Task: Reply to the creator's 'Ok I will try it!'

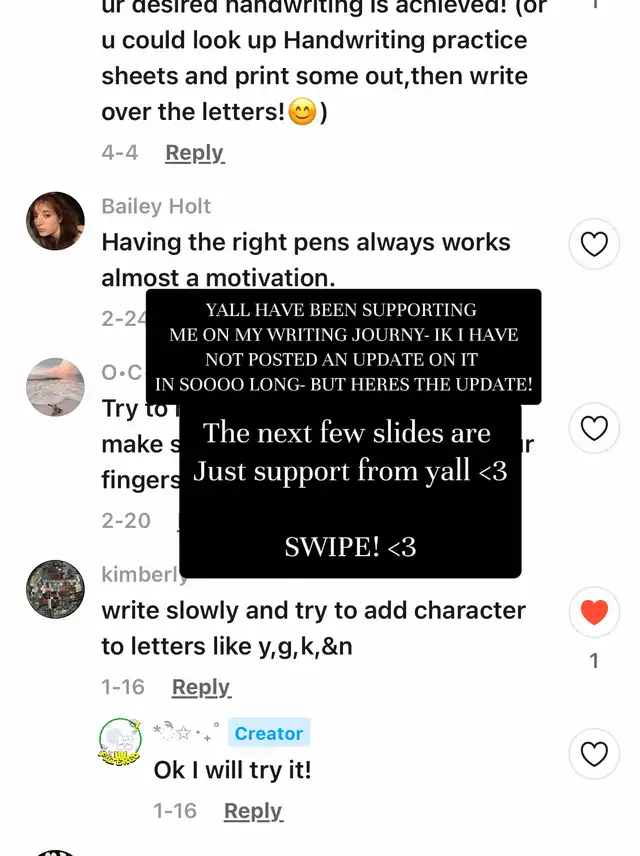Action: 253,811
